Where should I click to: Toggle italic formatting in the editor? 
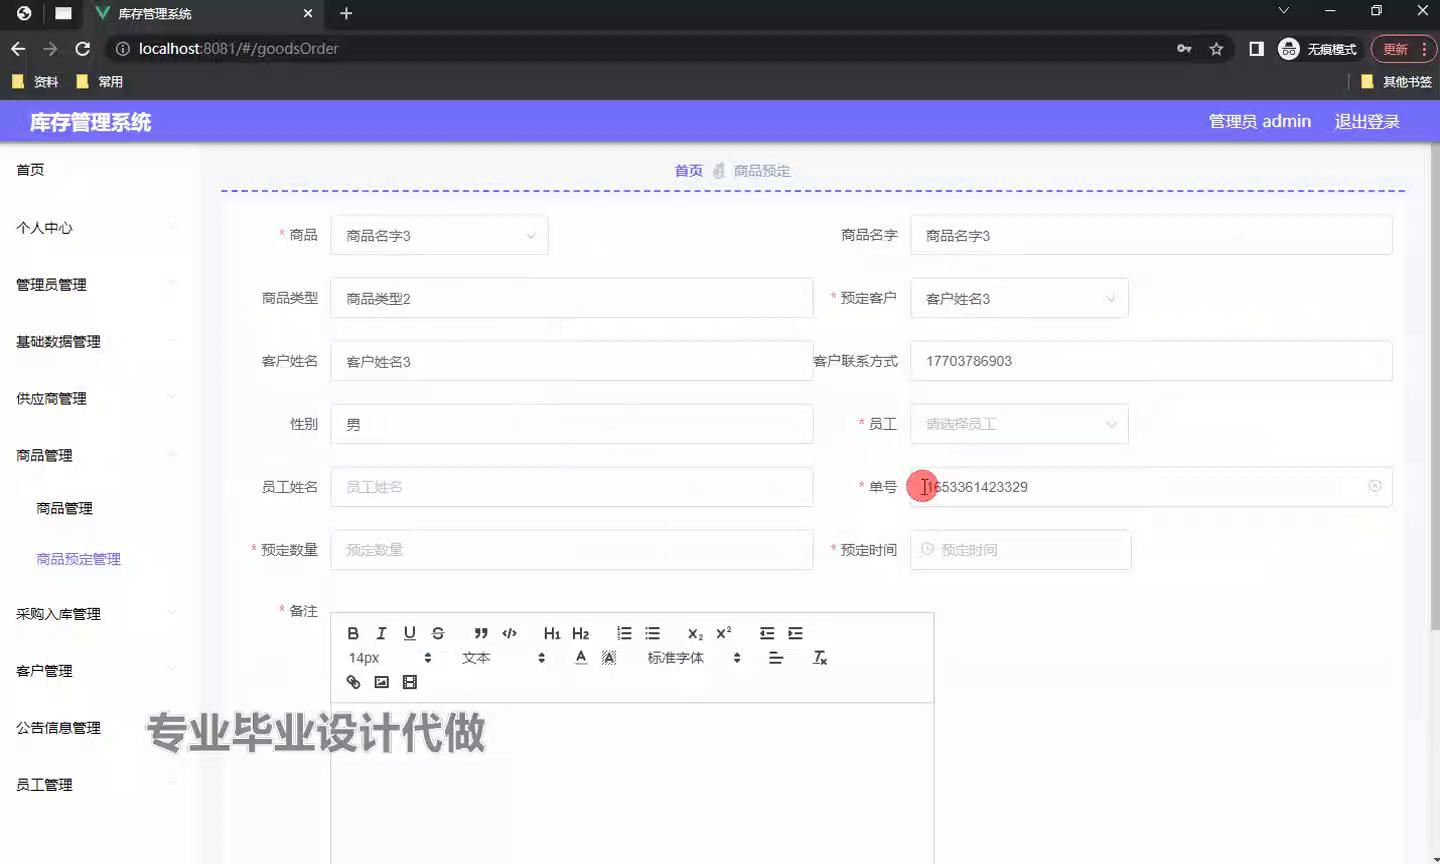click(381, 633)
